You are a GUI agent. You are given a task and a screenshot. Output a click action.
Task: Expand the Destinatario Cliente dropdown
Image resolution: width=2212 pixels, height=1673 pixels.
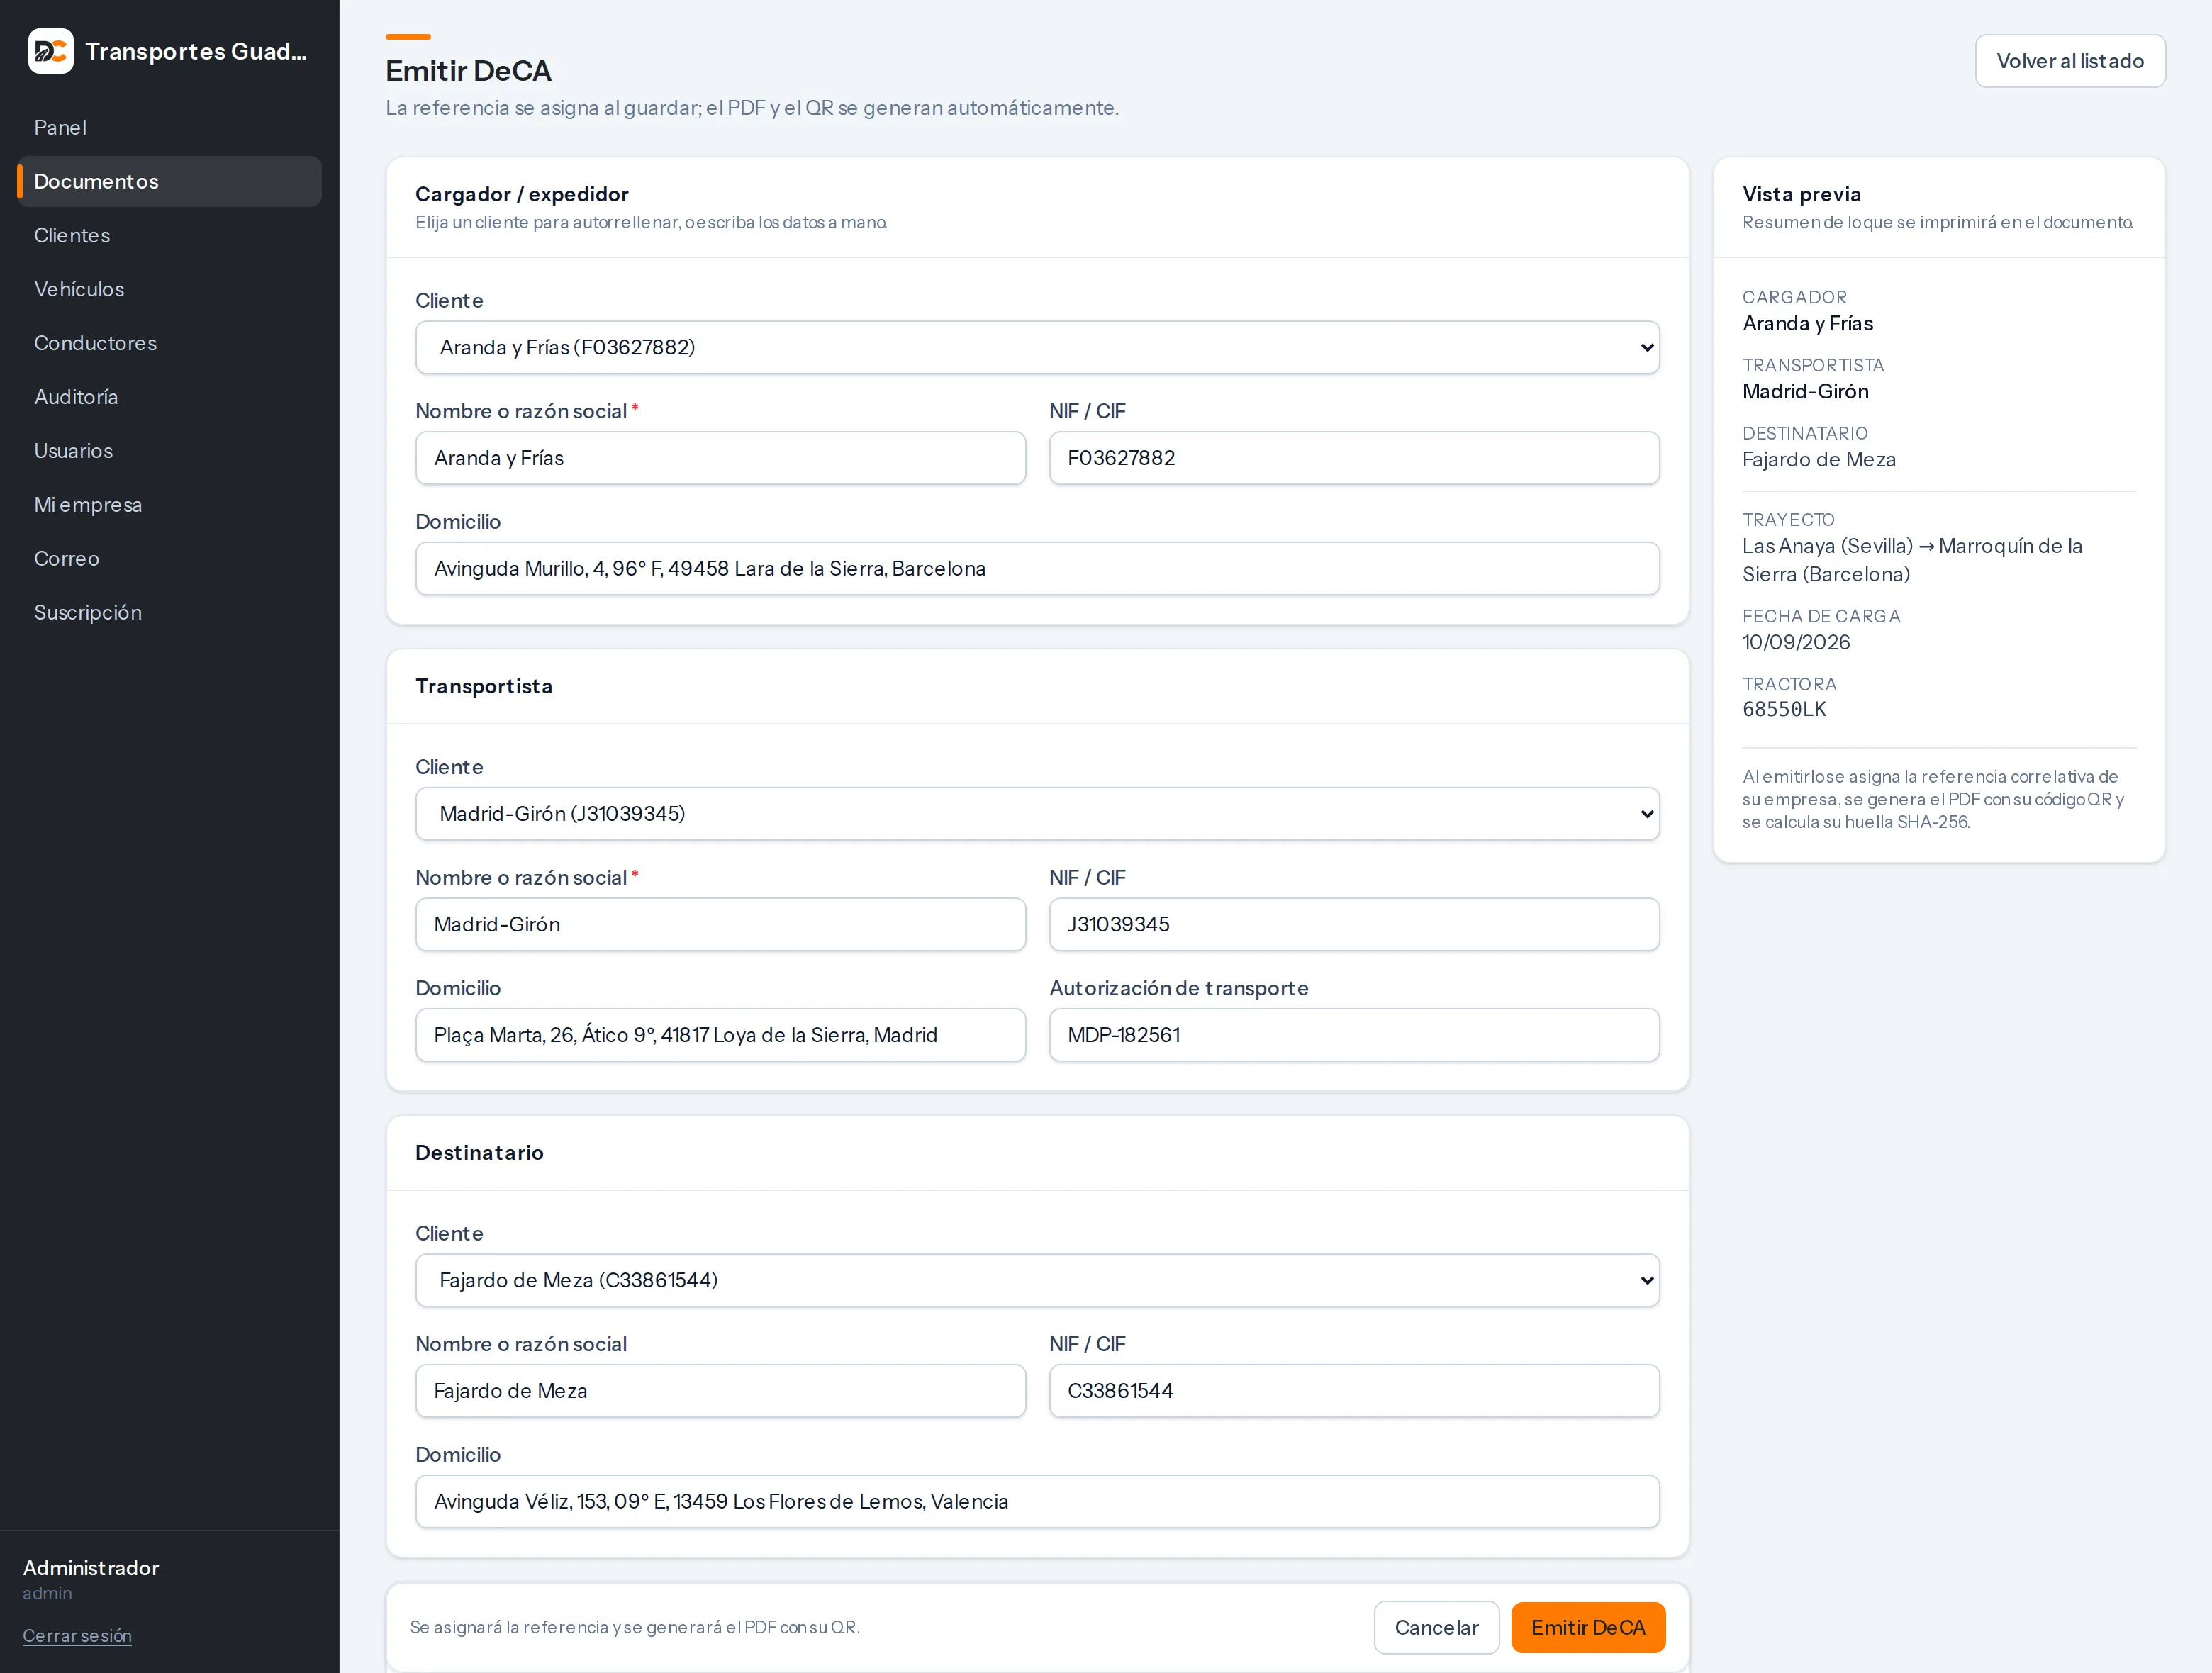pyautogui.click(x=1037, y=1280)
